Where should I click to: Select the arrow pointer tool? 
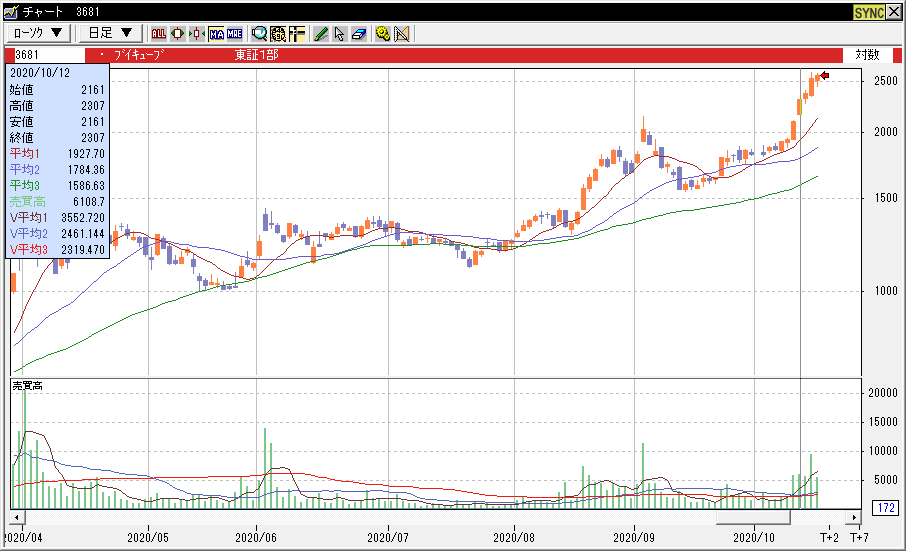[340, 33]
